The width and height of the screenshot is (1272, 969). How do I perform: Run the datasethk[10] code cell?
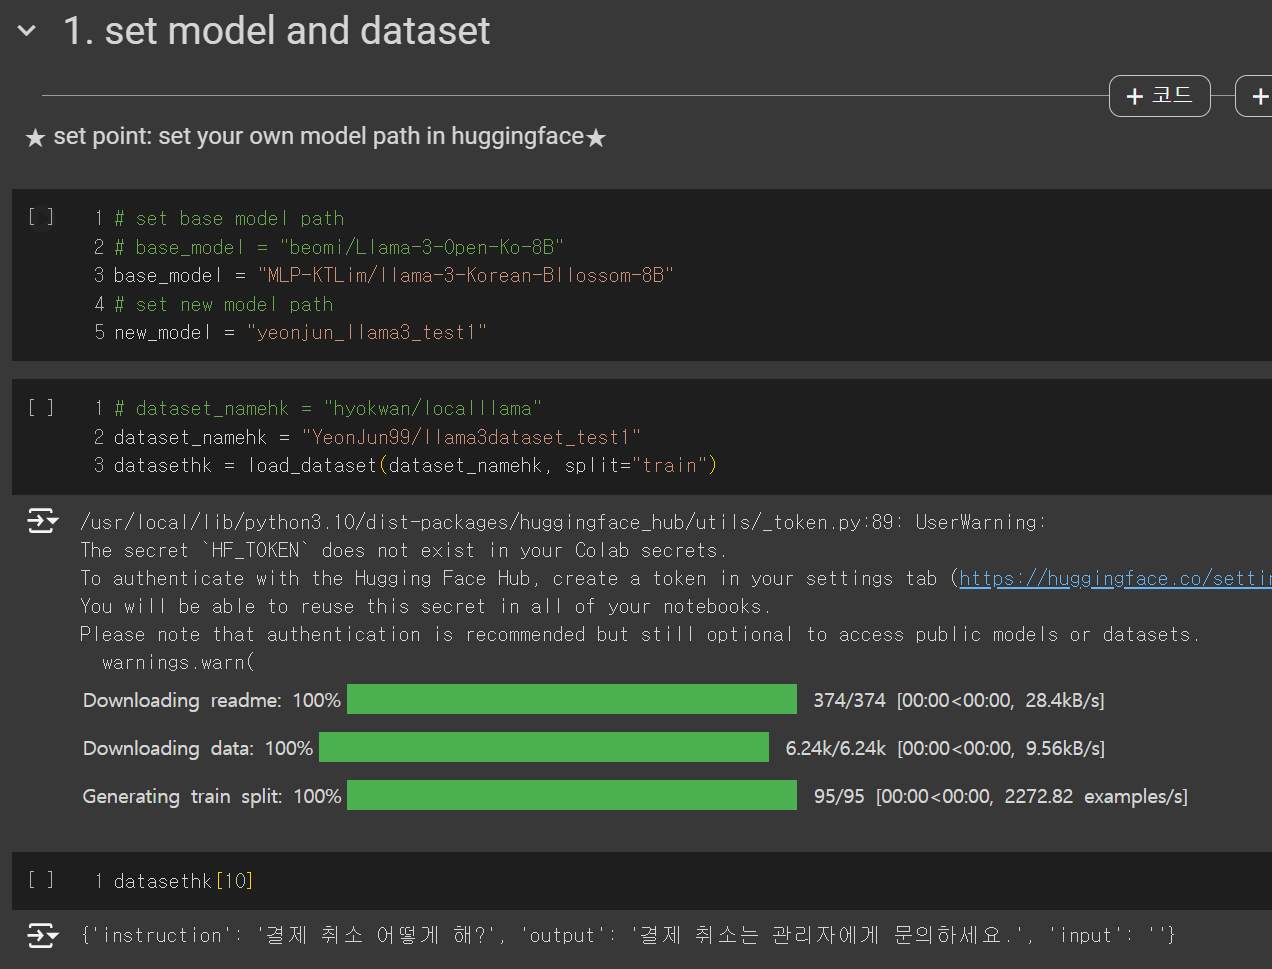41,880
